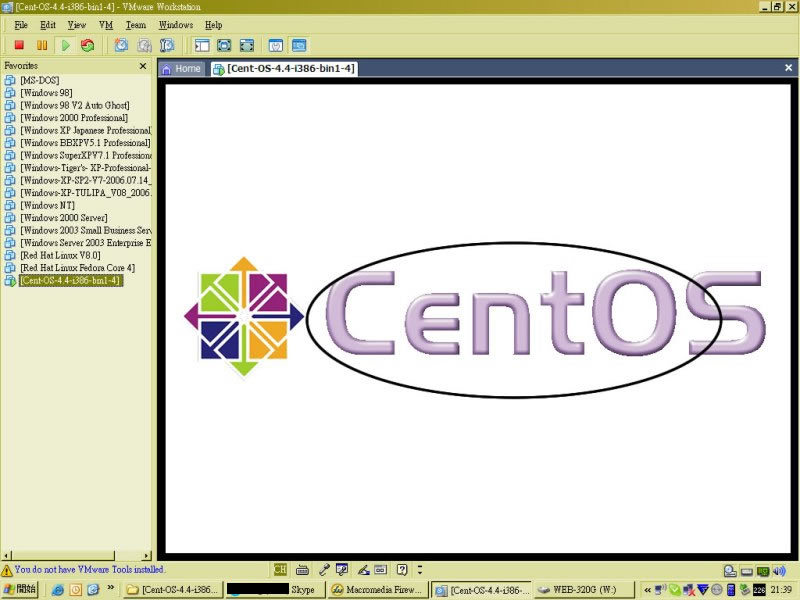Suspend the VM with the pause icon
800x600 pixels.
42,45
